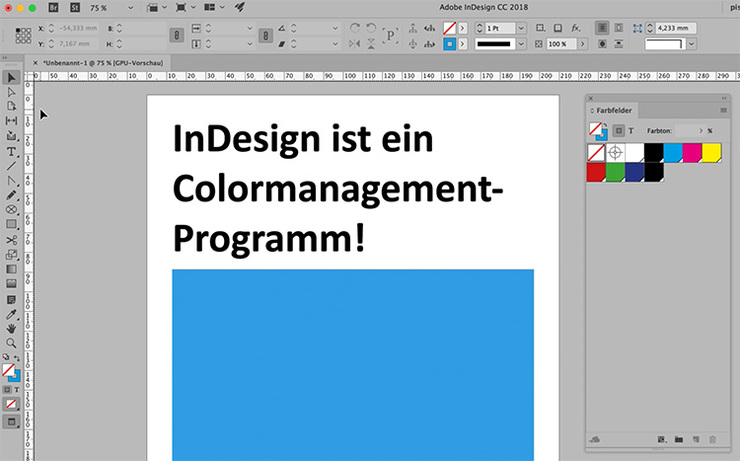Viewport: 740px width, 461px height.
Task: Click the new color group folder button
Action: click(x=679, y=439)
